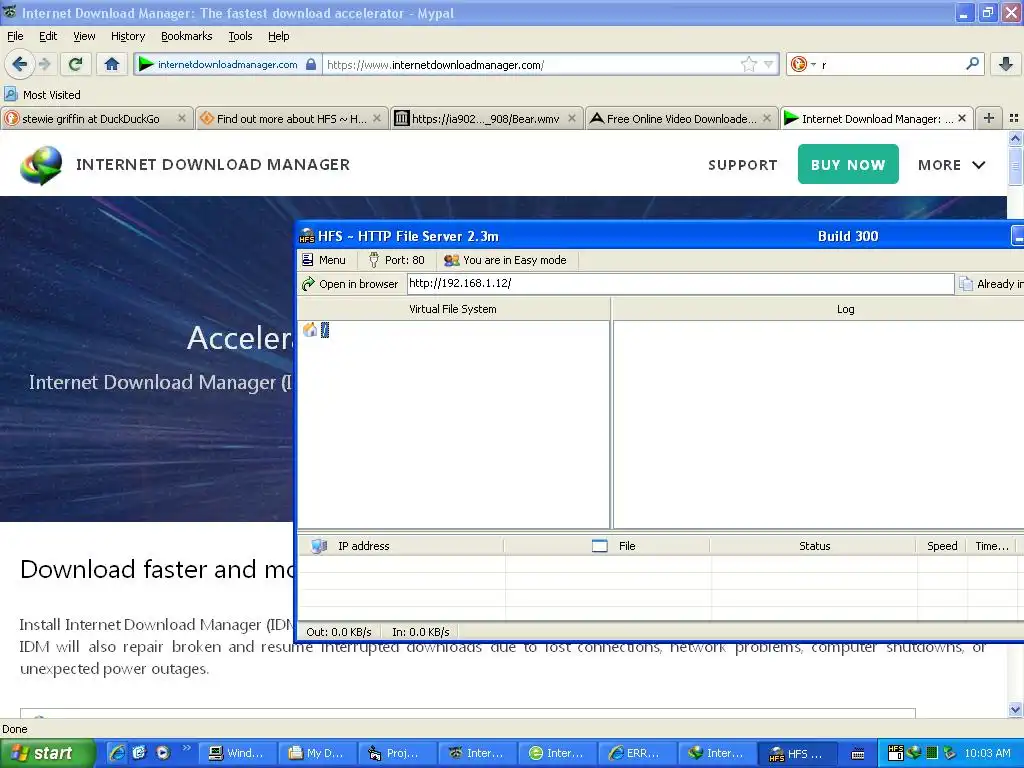Open the downloads arrow in Mypal toolbar

click(x=1006, y=64)
